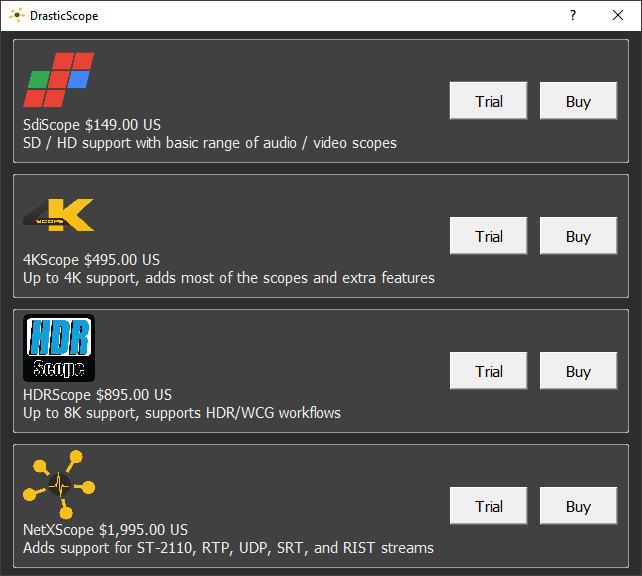Buy the NetXScope license
The width and height of the screenshot is (642, 576).
[578, 506]
